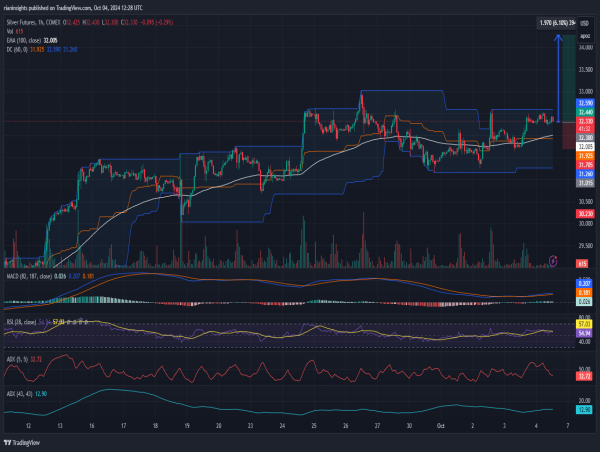The image size is (600, 452).
Task: Click the blue 32.590 price scale label
Action: point(585,103)
